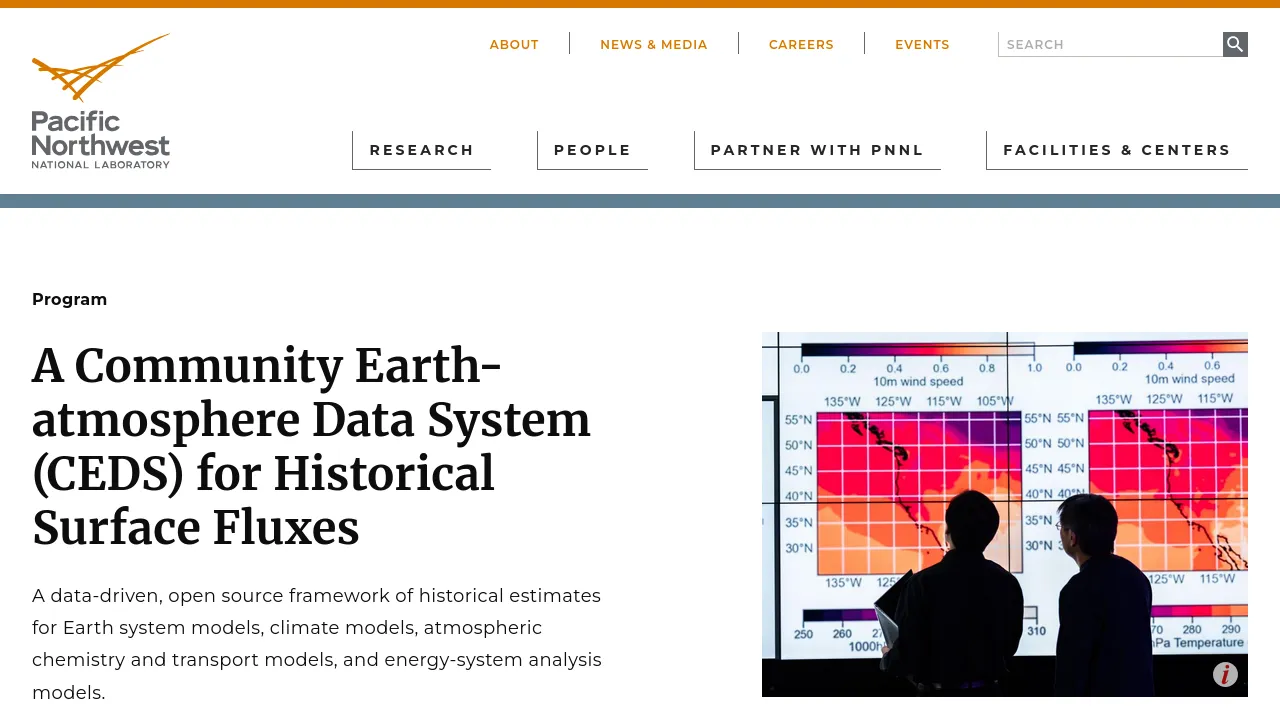Open the EVENTS page

pyautogui.click(x=922, y=44)
